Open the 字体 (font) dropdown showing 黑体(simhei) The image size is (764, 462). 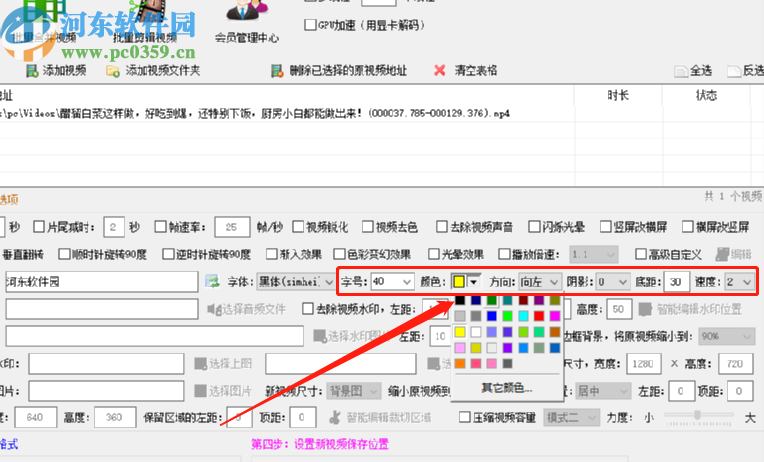point(295,282)
